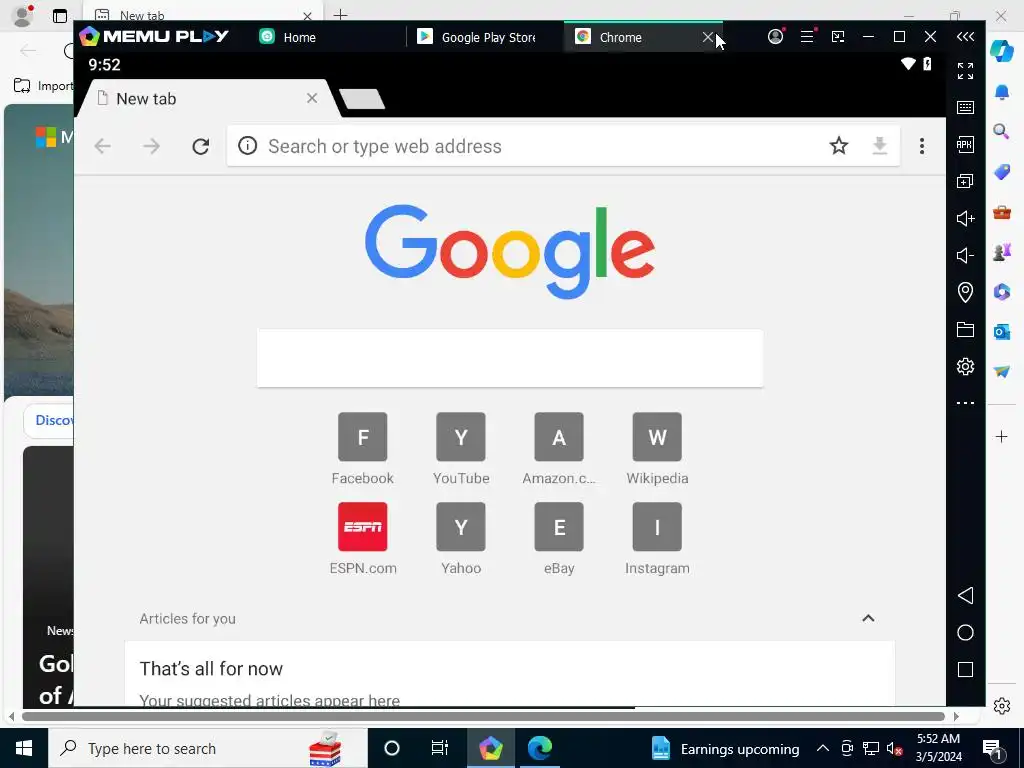This screenshot has height=768, width=1024.
Task: Open search icon in Edge sidebar
Action: (x=1002, y=132)
